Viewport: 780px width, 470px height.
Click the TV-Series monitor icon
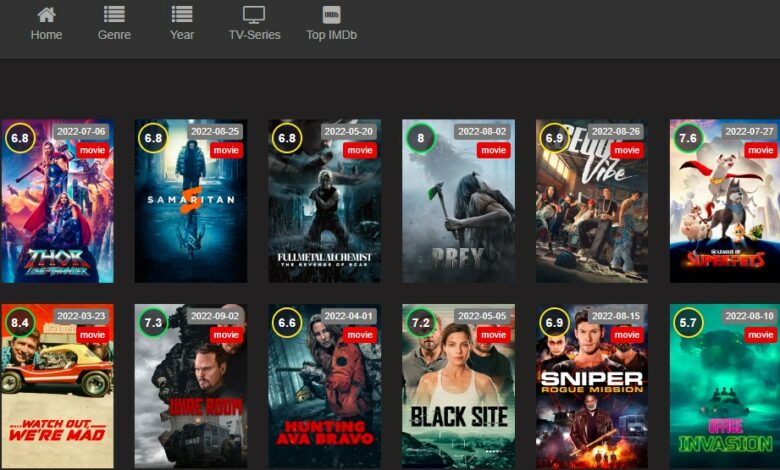pos(254,15)
